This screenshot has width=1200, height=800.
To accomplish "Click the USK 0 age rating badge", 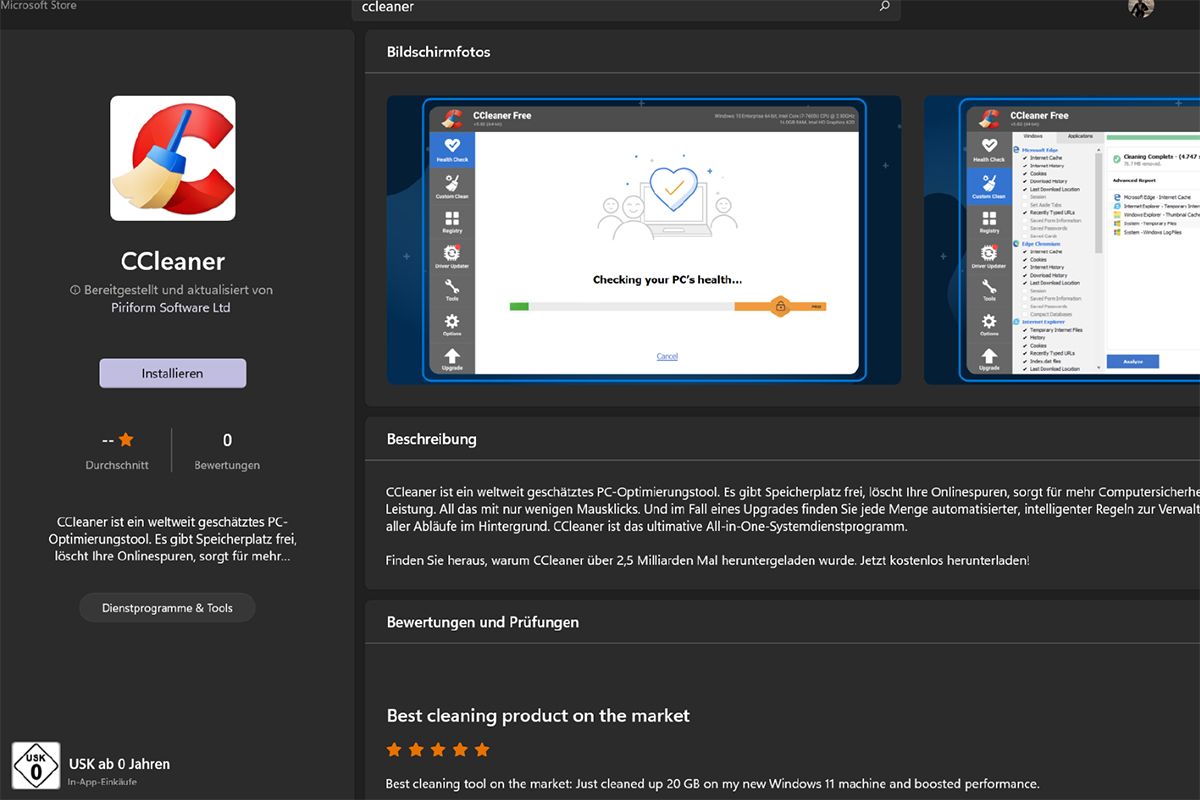I will pyautogui.click(x=36, y=766).
